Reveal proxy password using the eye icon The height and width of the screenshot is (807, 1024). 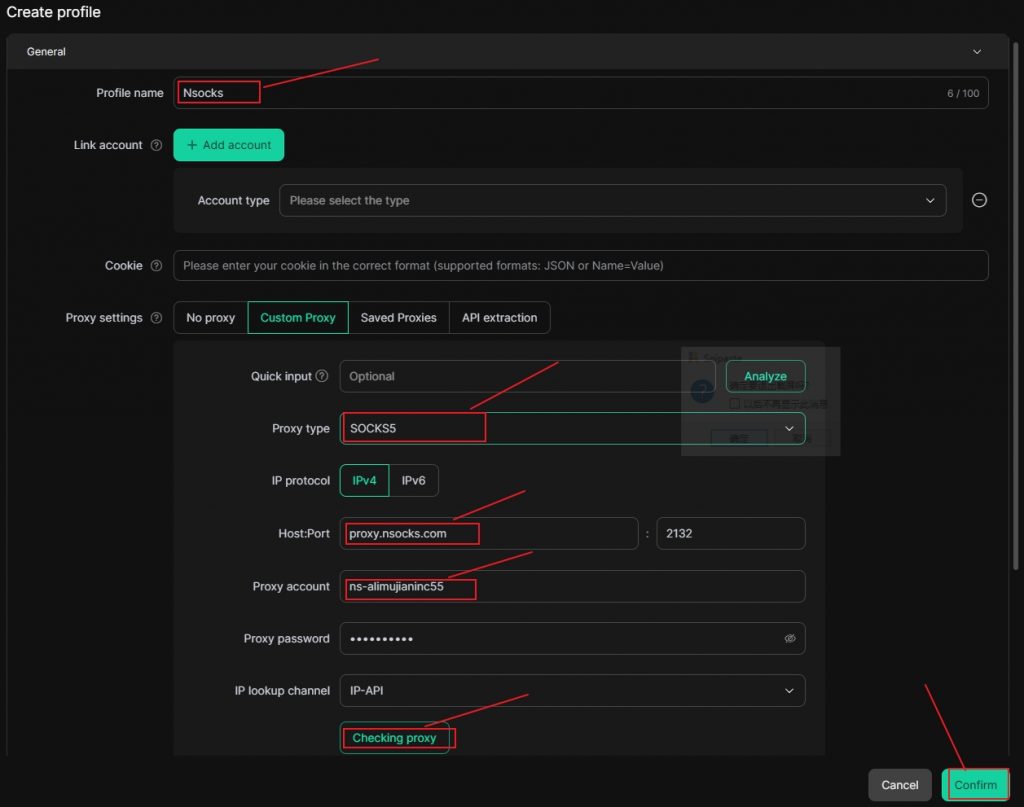(790, 638)
